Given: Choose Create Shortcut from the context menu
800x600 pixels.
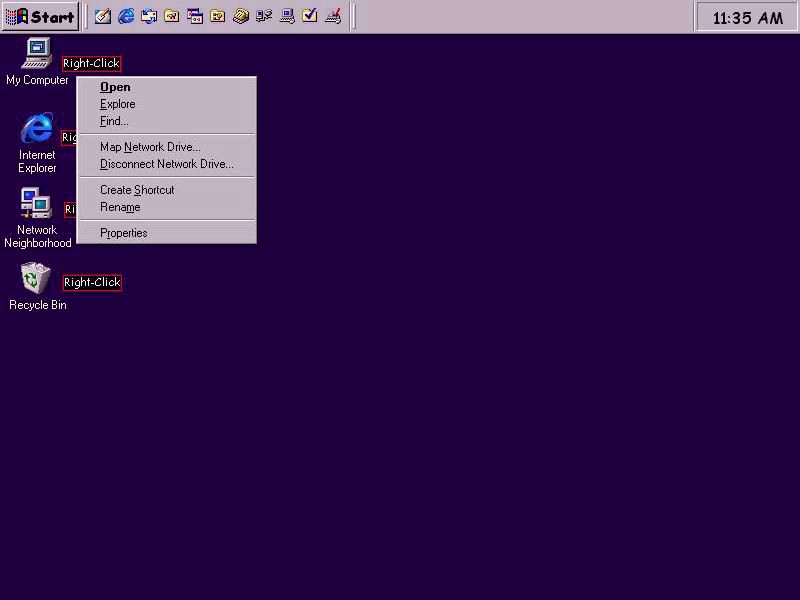Looking at the screenshot, I should tap(166, 190).
